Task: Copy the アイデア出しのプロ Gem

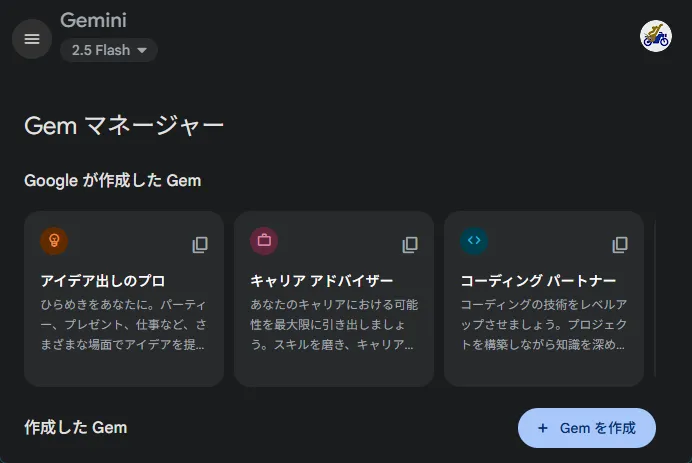Action: click(x=200, y=245)
